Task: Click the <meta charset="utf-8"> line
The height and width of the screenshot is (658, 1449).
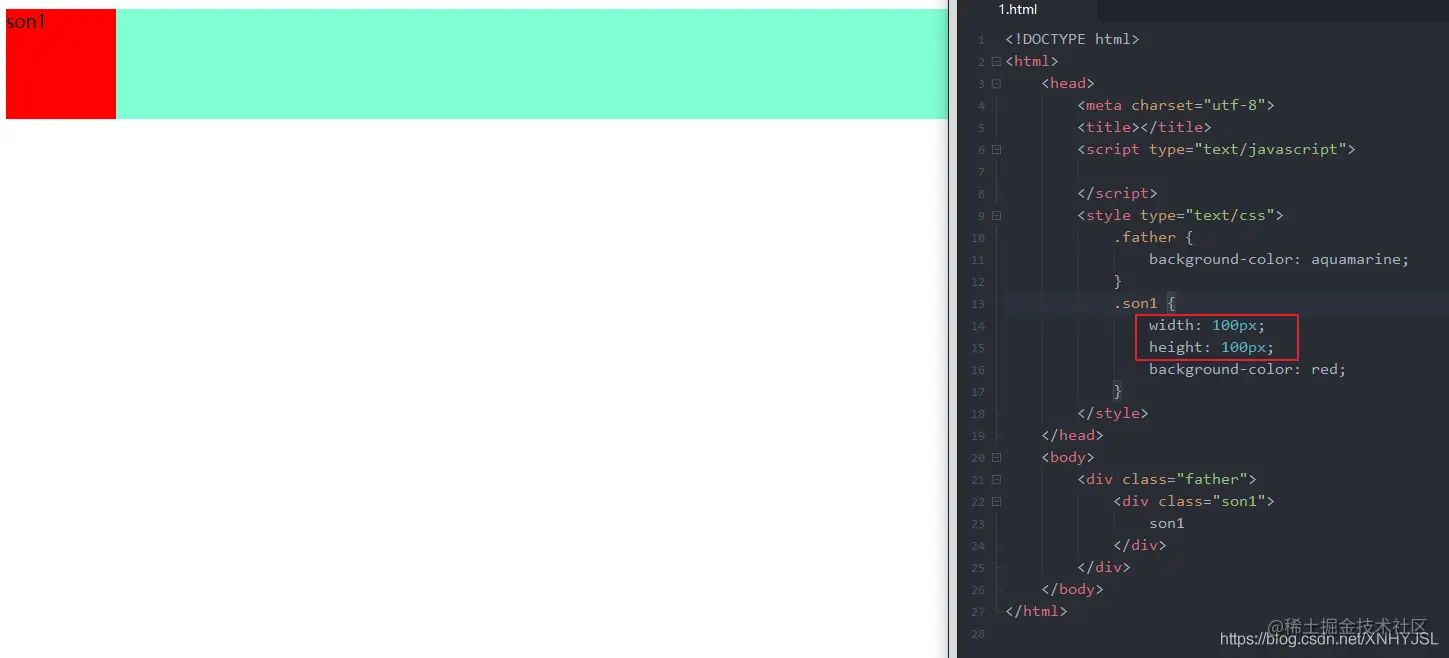Action: coord(1176,105)
